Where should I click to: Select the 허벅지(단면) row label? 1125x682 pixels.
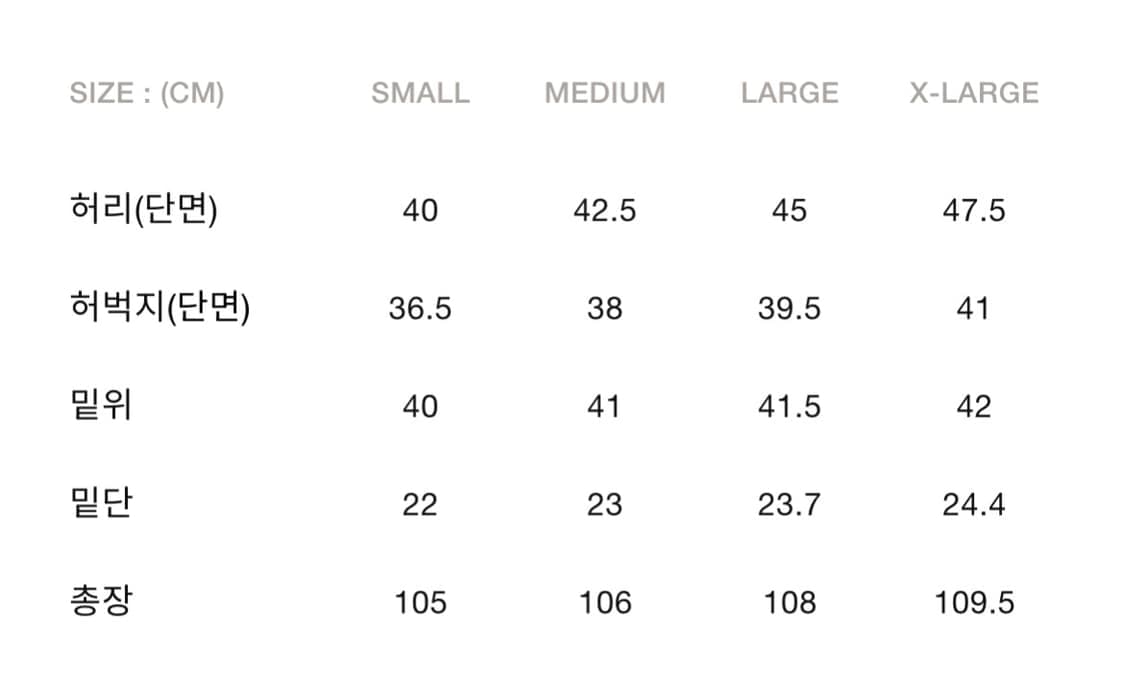coord(160,308)
